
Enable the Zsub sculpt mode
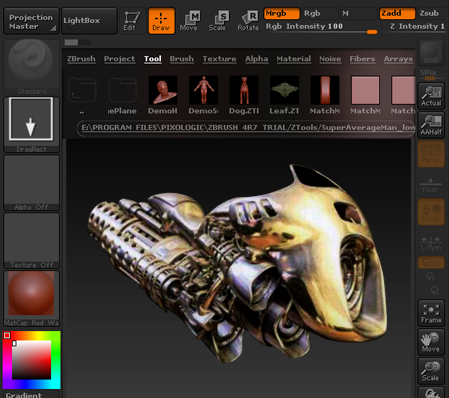[431, 13]
